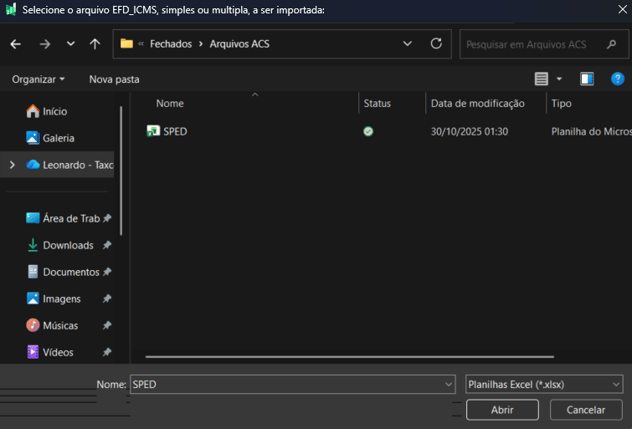632x429 pixels.
Task: Sort by the Status column header
Action: click(377, 104)
